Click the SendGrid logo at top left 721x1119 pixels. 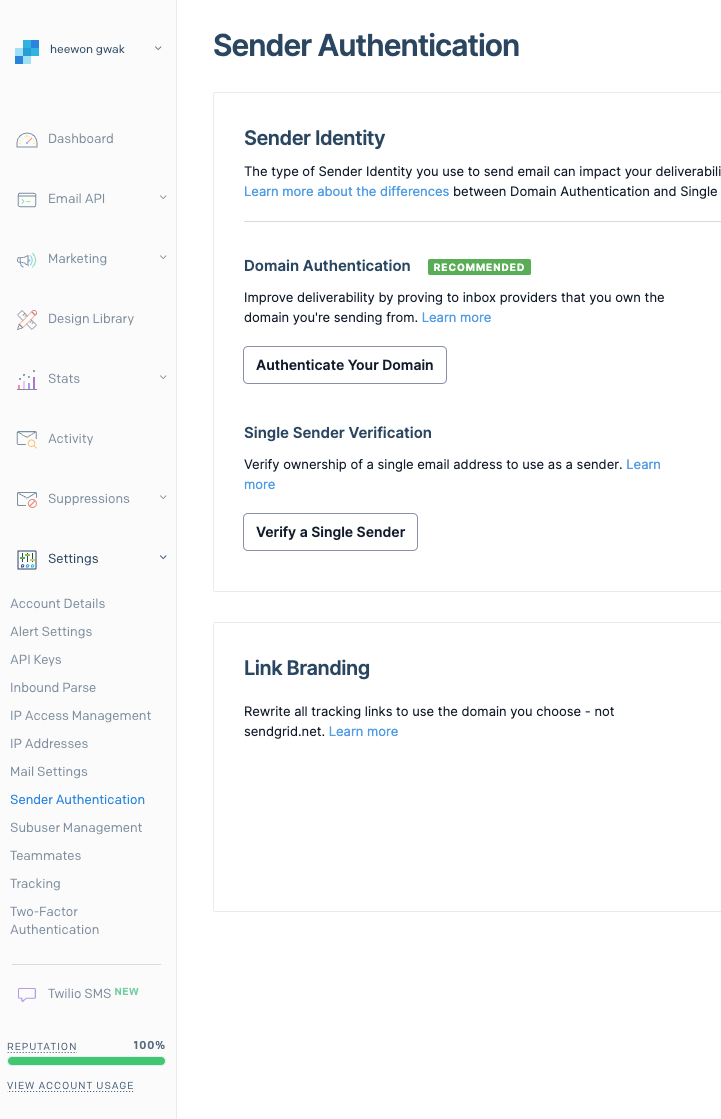pyautogui.click(x=27, y=49)
